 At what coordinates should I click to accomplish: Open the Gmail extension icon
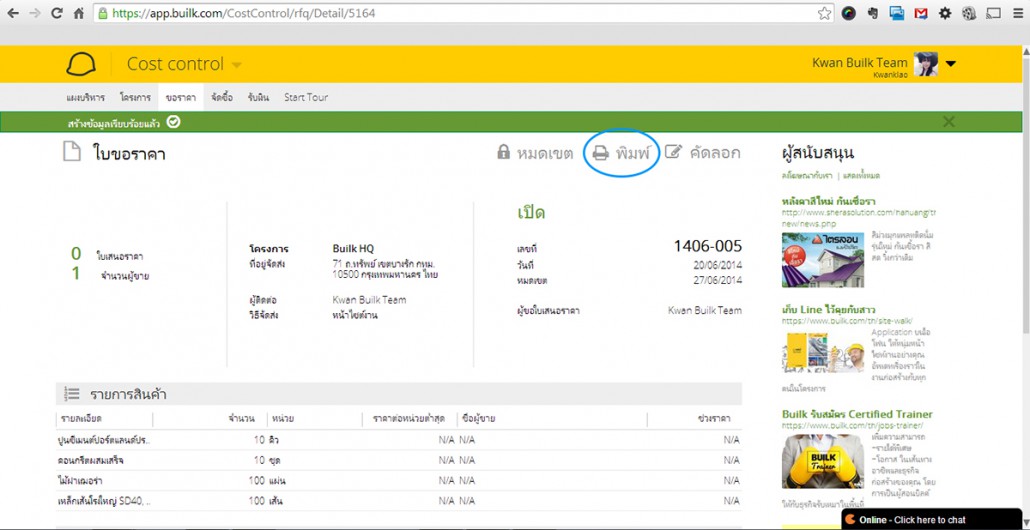(x=920, y=13)
